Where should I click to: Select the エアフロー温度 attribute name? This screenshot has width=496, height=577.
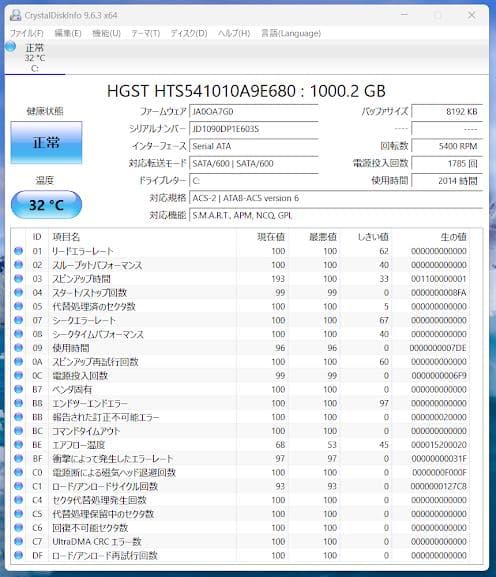point(79,445)
